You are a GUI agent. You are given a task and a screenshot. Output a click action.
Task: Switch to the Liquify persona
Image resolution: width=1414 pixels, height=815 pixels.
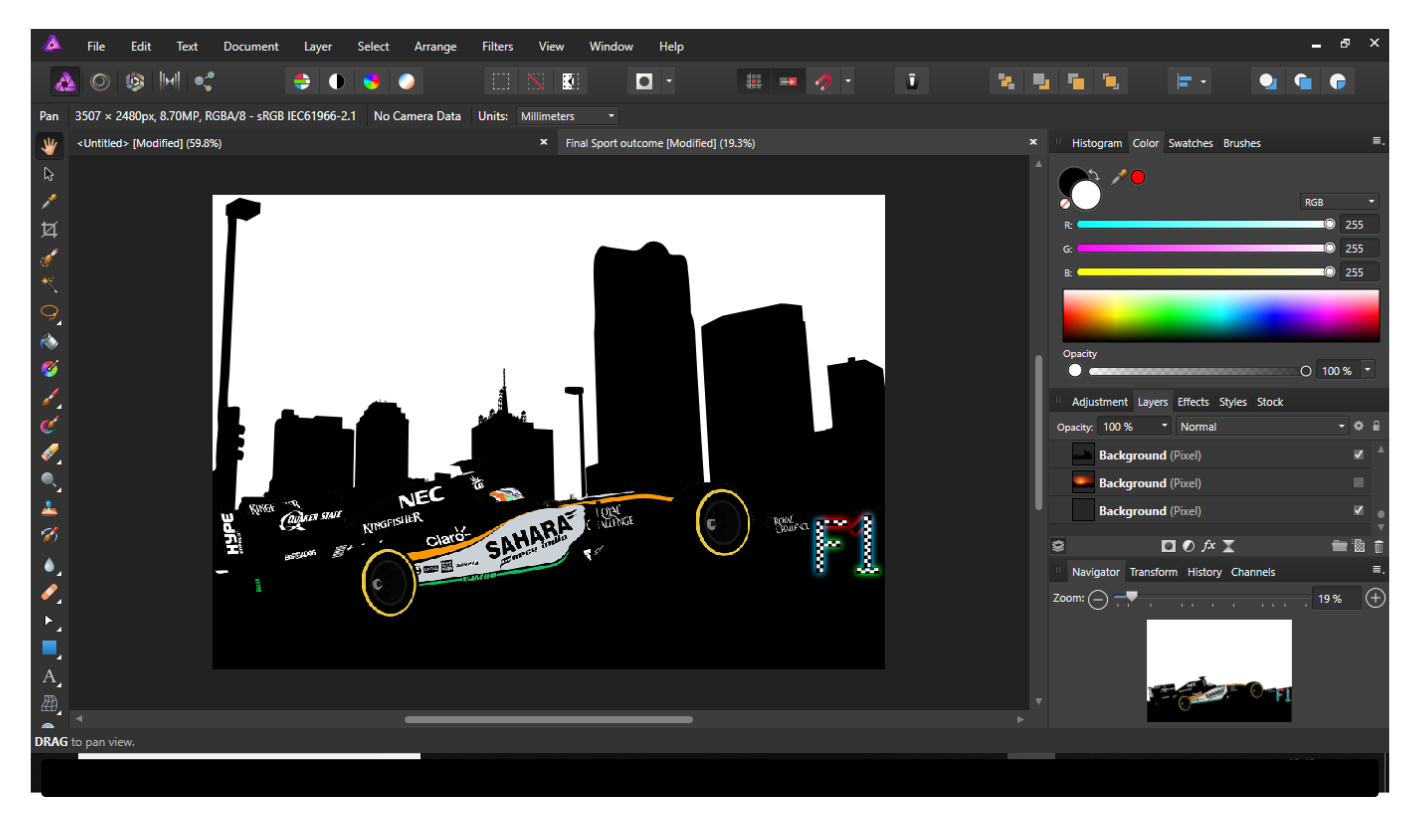click(x=100, y=81)
